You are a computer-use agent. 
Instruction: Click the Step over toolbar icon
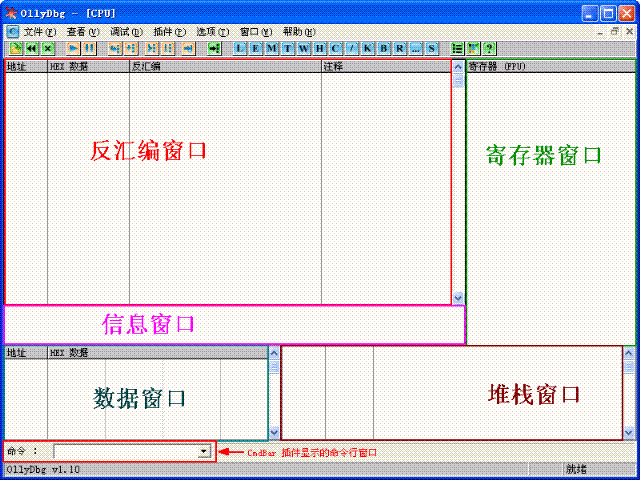coord(131,49)
